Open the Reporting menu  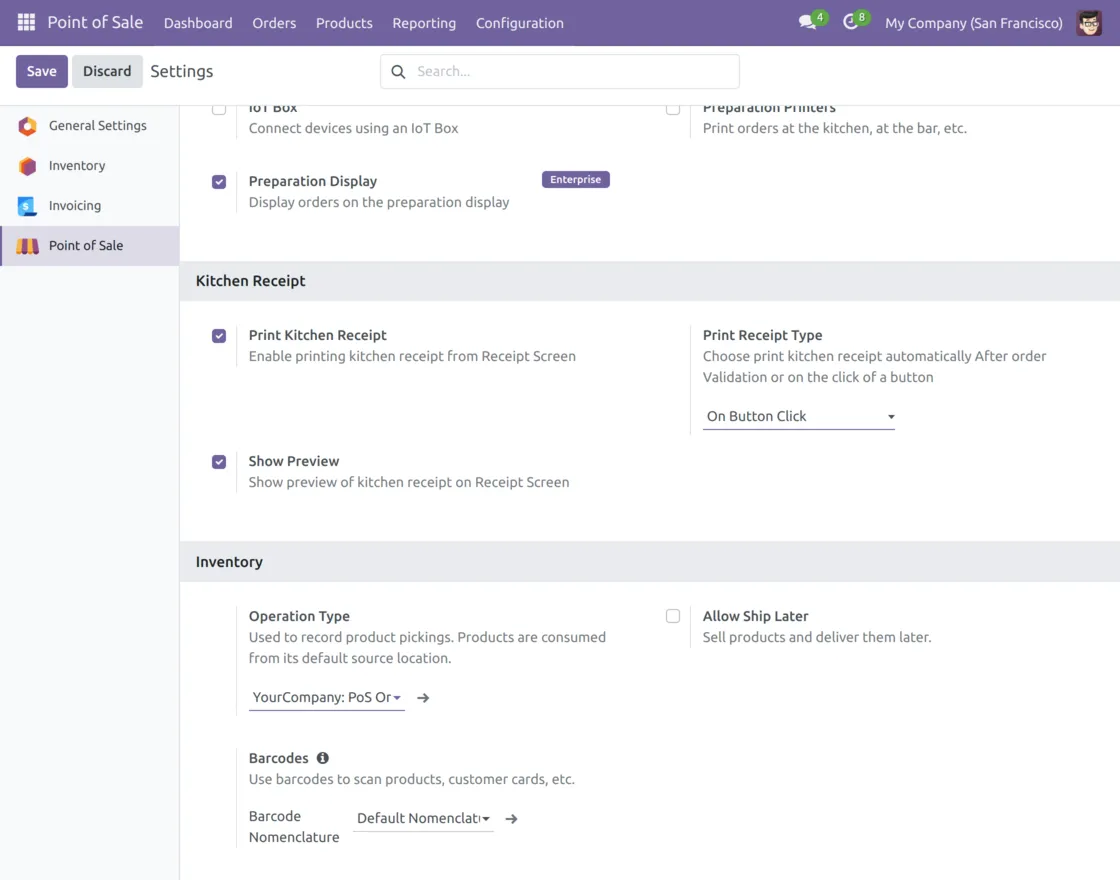[x=424, y=23]
